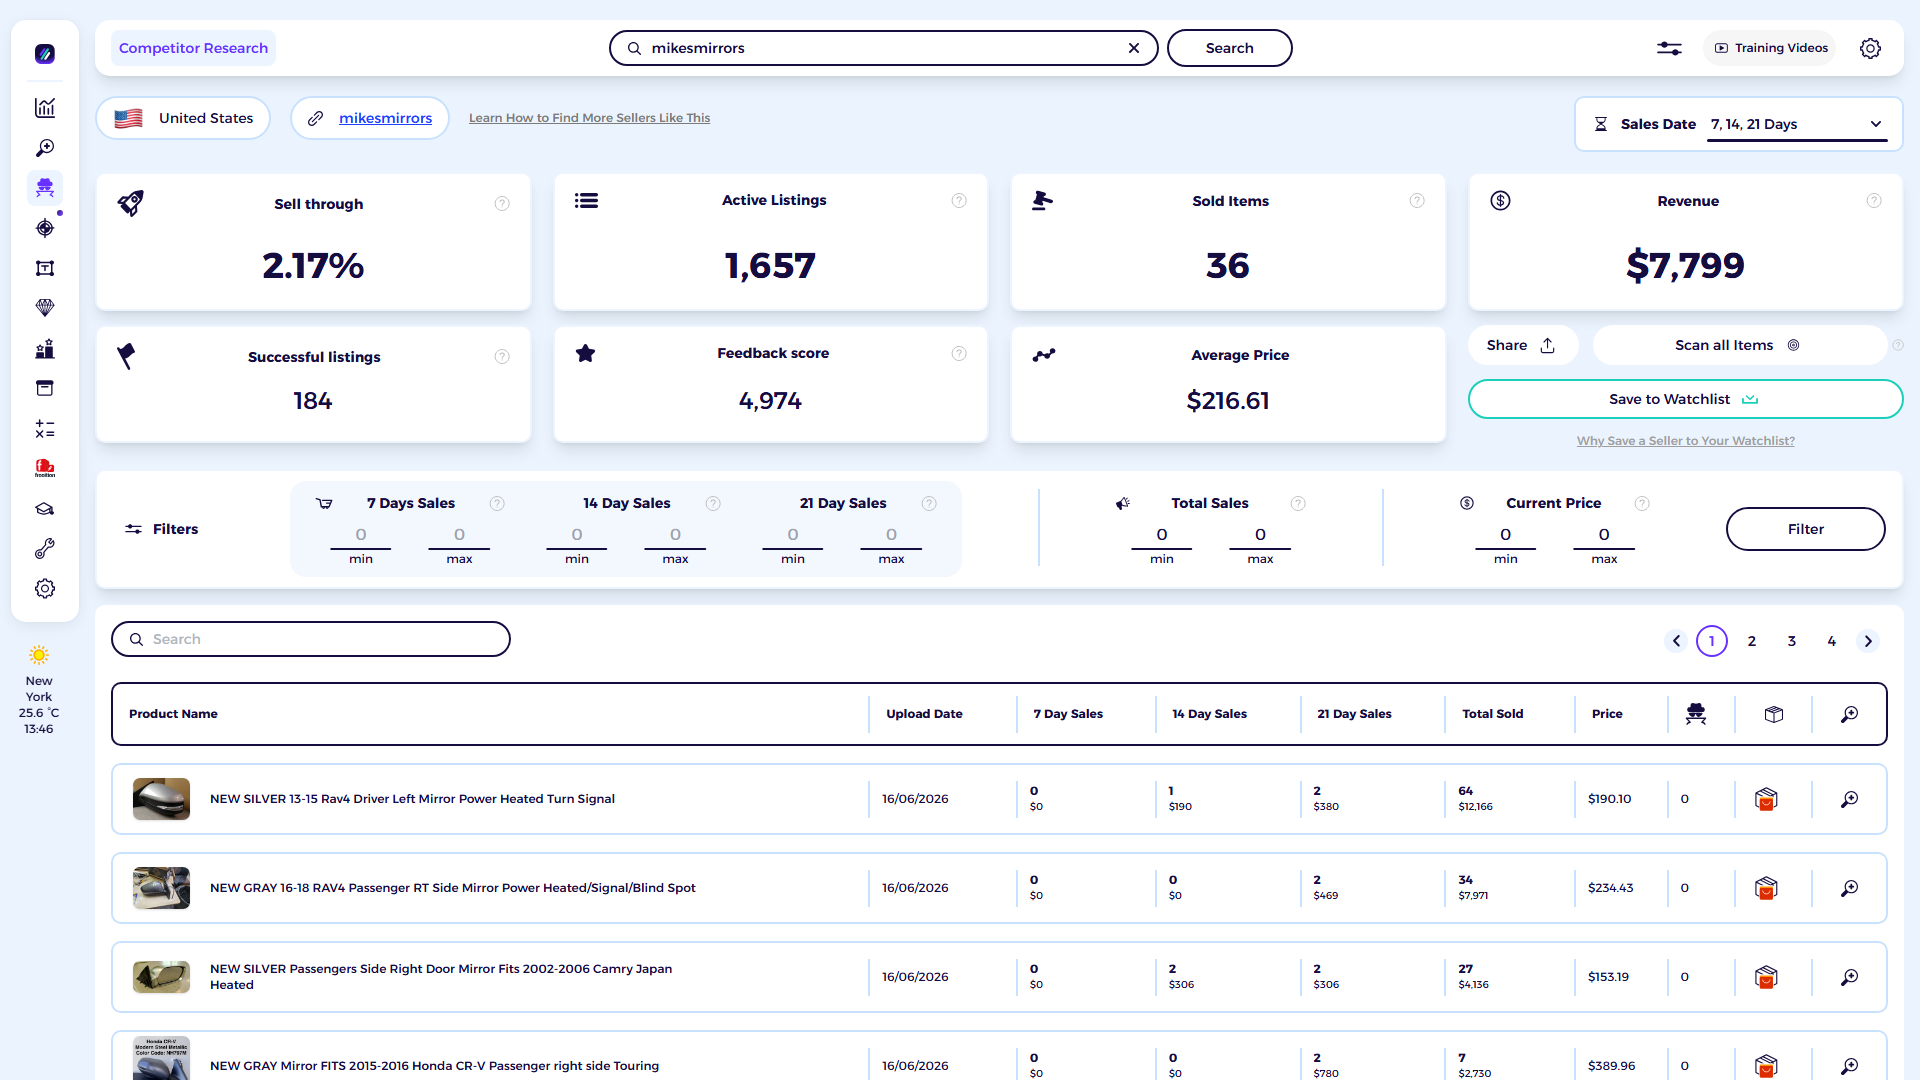The height and width of the screenshot is (1080, 1920).
Task: Open the product research magnifier sidebar icon
Action: [45, 148]
